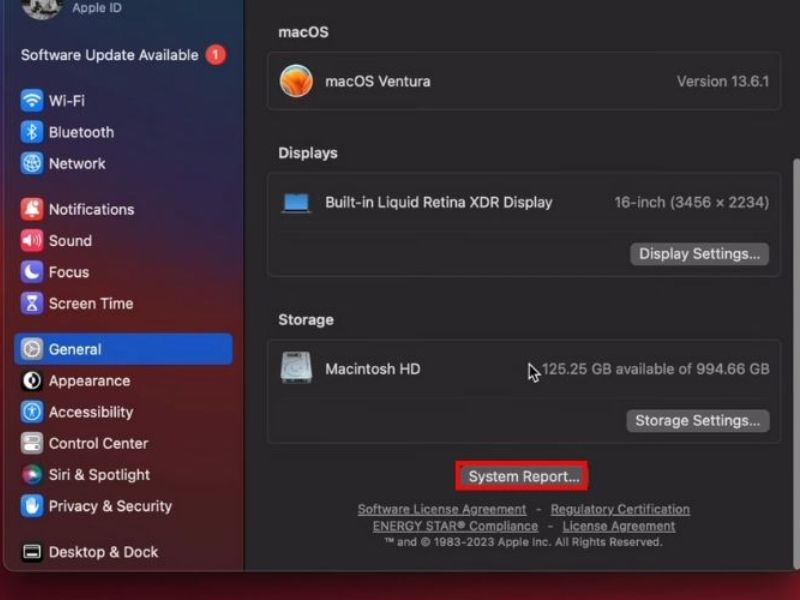Click Built-in Liquid Retina XDR Display text
This screenshot has height=600, width=800.
coord(439,203)
